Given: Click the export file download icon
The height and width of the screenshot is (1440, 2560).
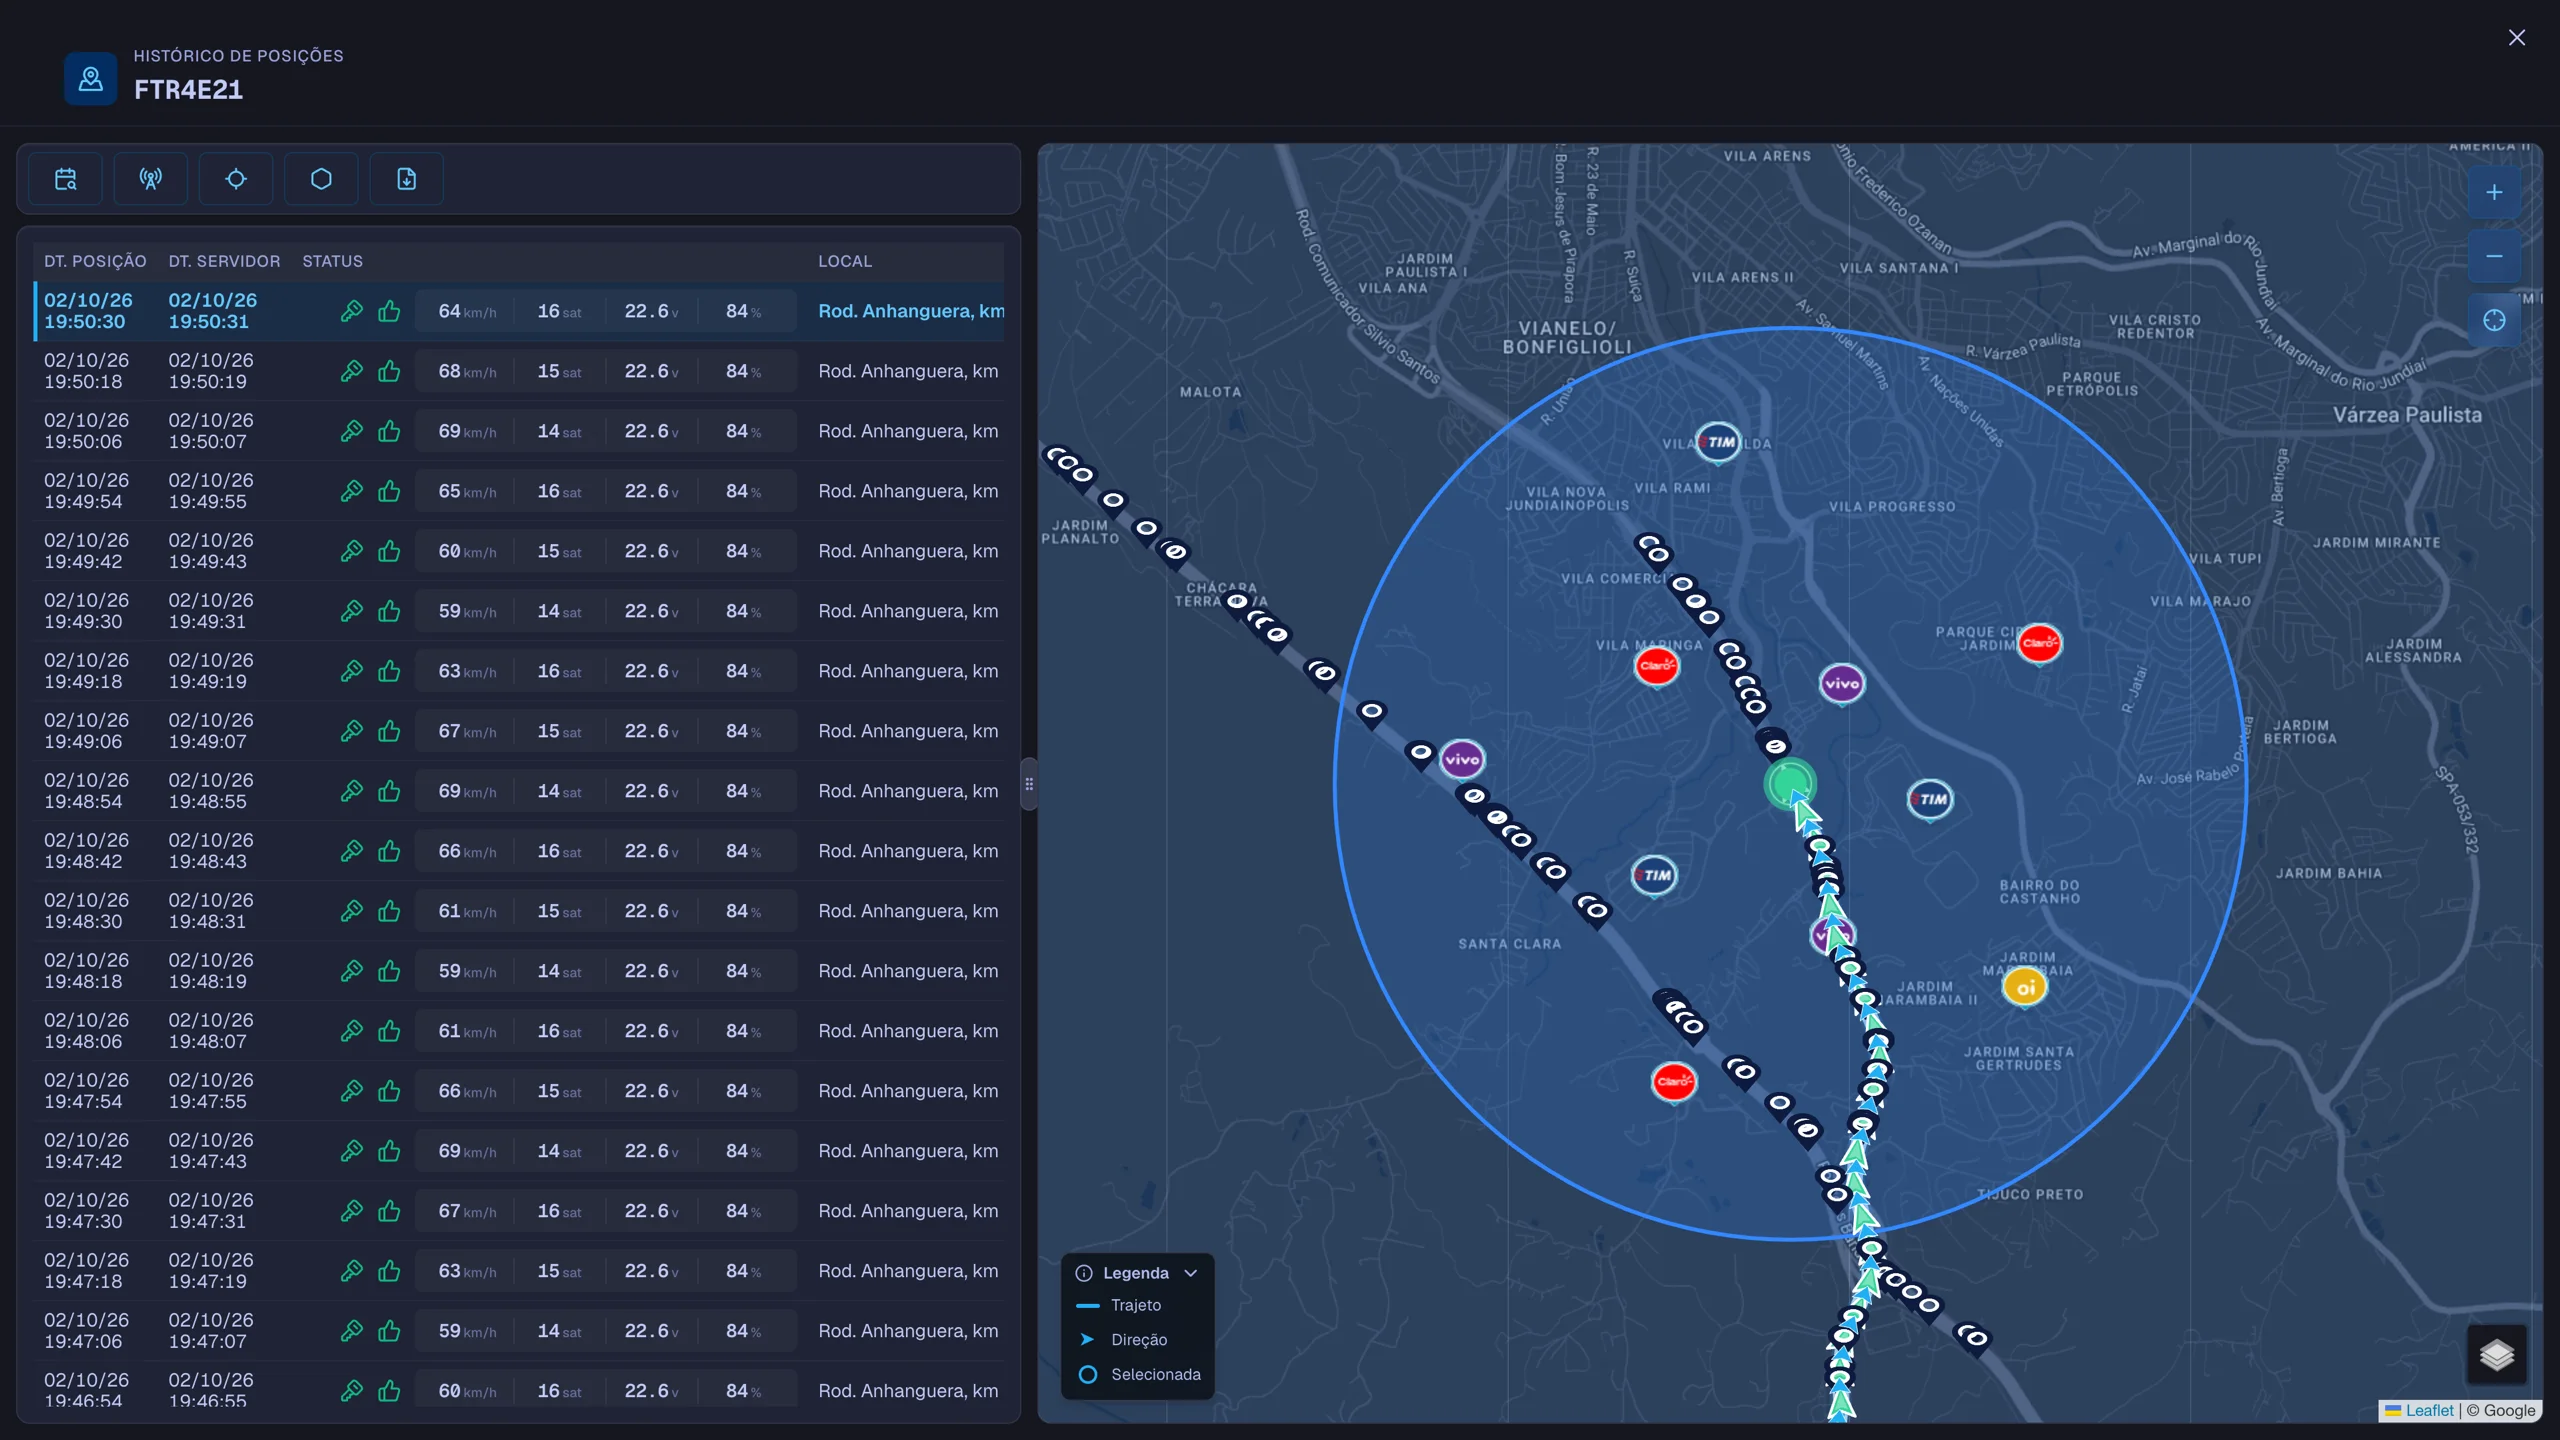Looking at the screenshot, I should pos(406,179).
